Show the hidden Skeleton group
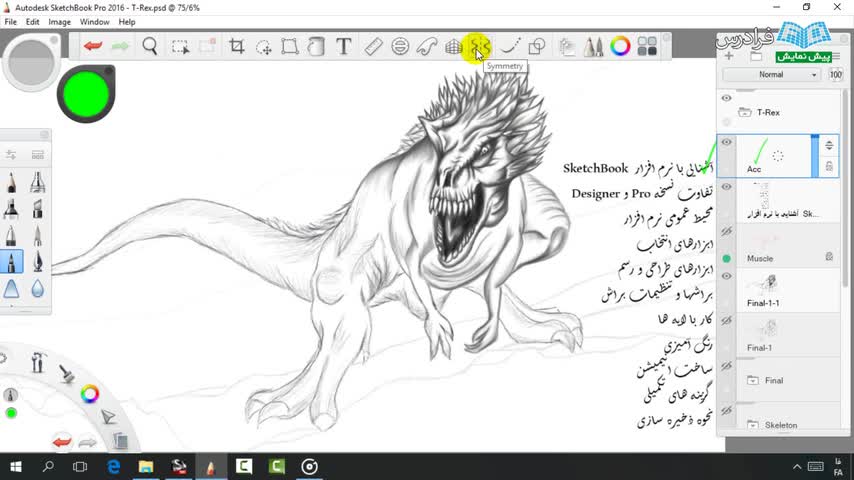Viewport: 854px width, 480px height. (x=727, y=411)
